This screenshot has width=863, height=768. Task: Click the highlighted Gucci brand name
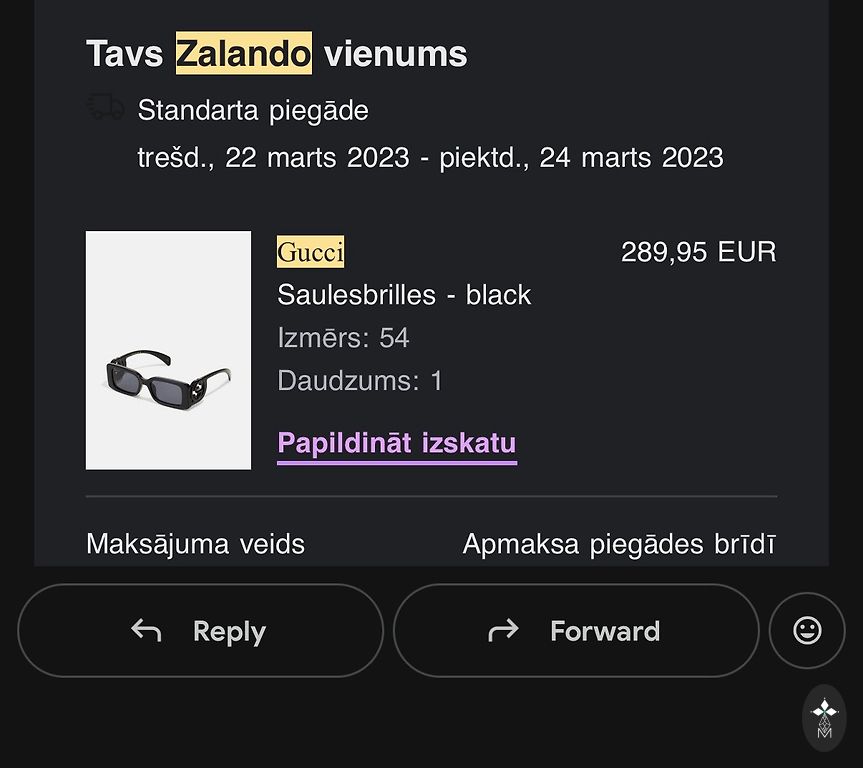pyautogui.click(x=310, y=252)
